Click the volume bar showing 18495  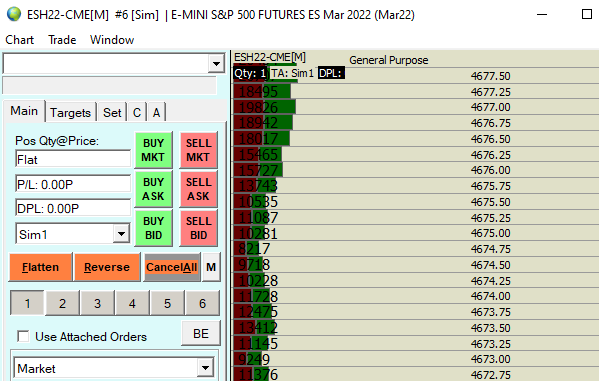pos(262,92)
